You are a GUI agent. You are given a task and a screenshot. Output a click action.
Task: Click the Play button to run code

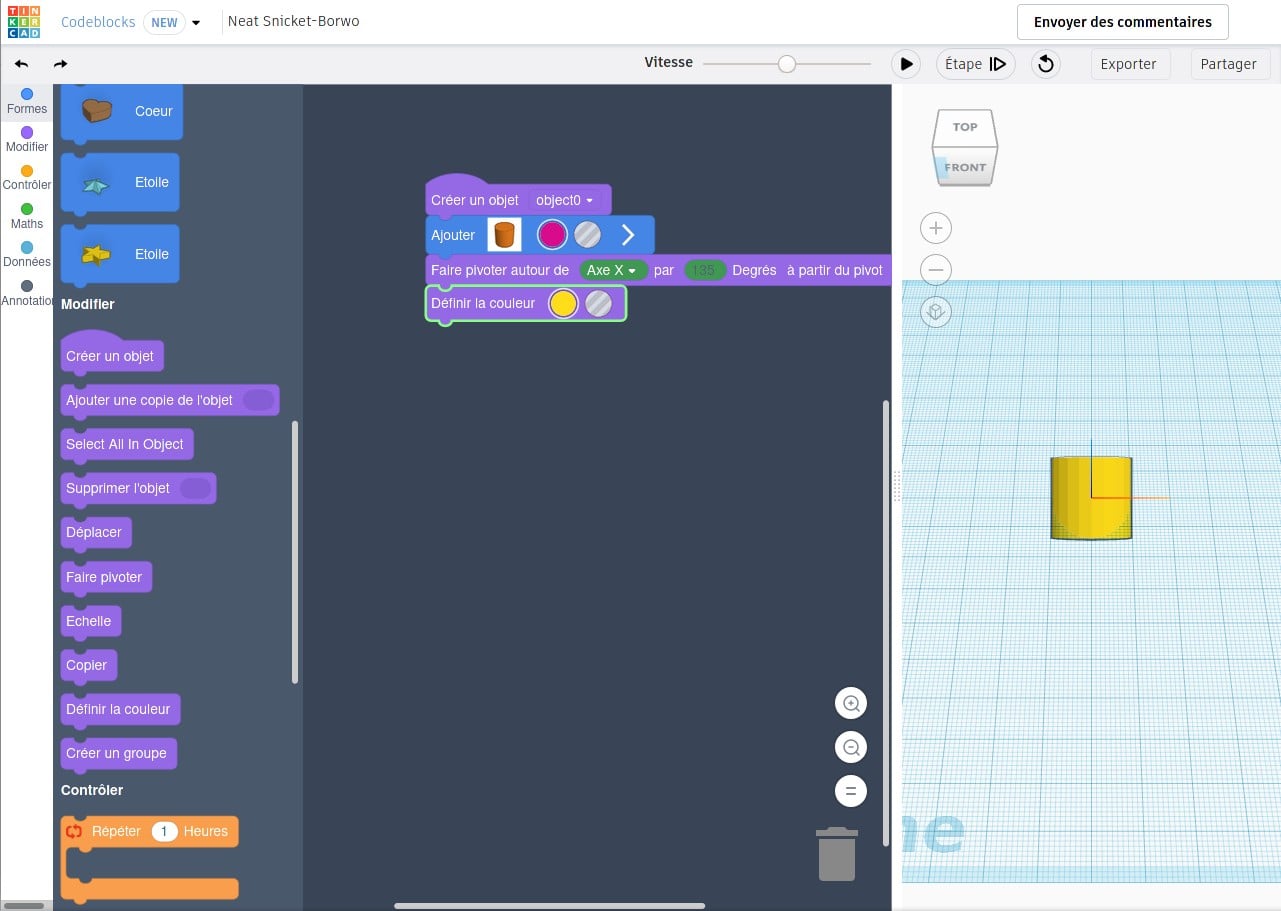point(905,64)
